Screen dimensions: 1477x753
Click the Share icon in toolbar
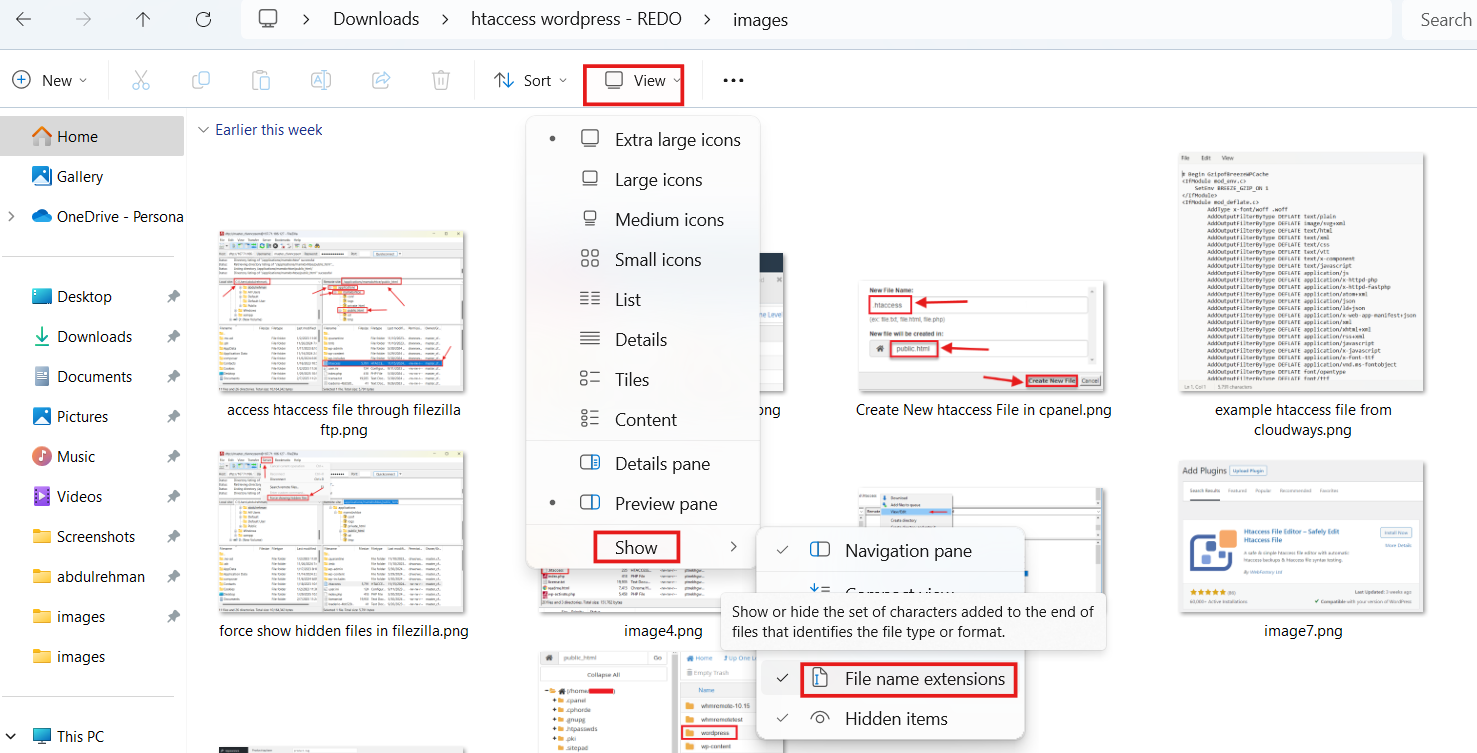381,80
